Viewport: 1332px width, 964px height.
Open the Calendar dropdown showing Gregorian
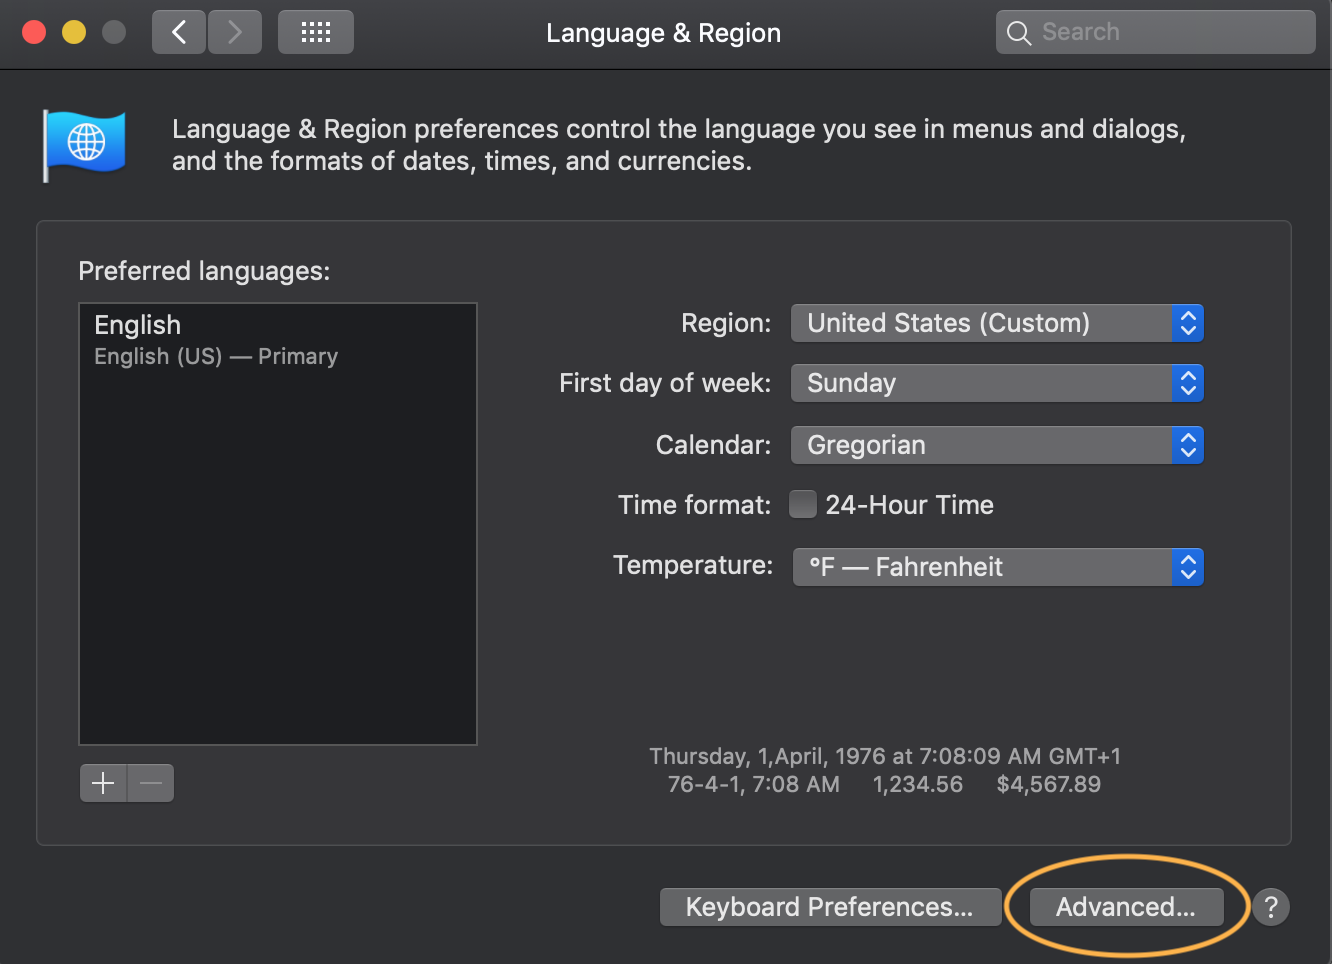click(997, 445)
